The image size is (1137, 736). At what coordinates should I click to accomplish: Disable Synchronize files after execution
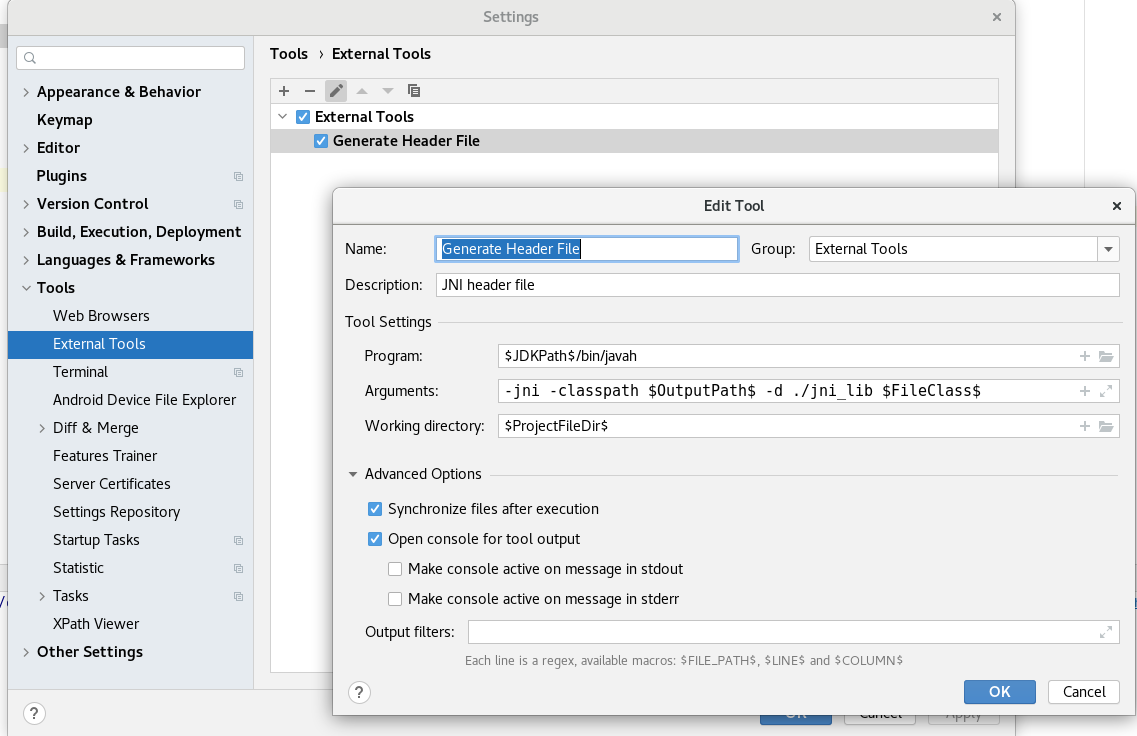(x=375, y=509)
